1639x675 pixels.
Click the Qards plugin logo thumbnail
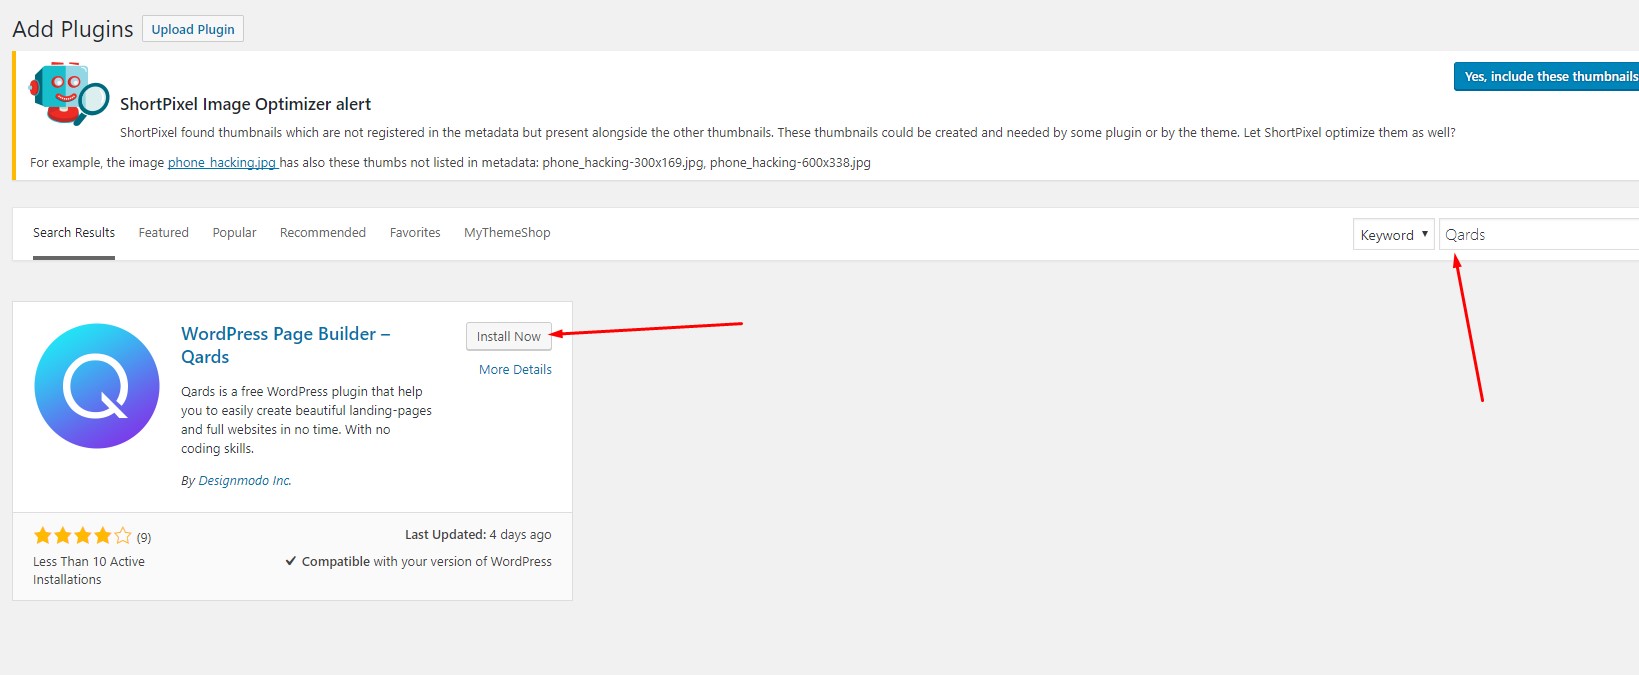(97, 386)
